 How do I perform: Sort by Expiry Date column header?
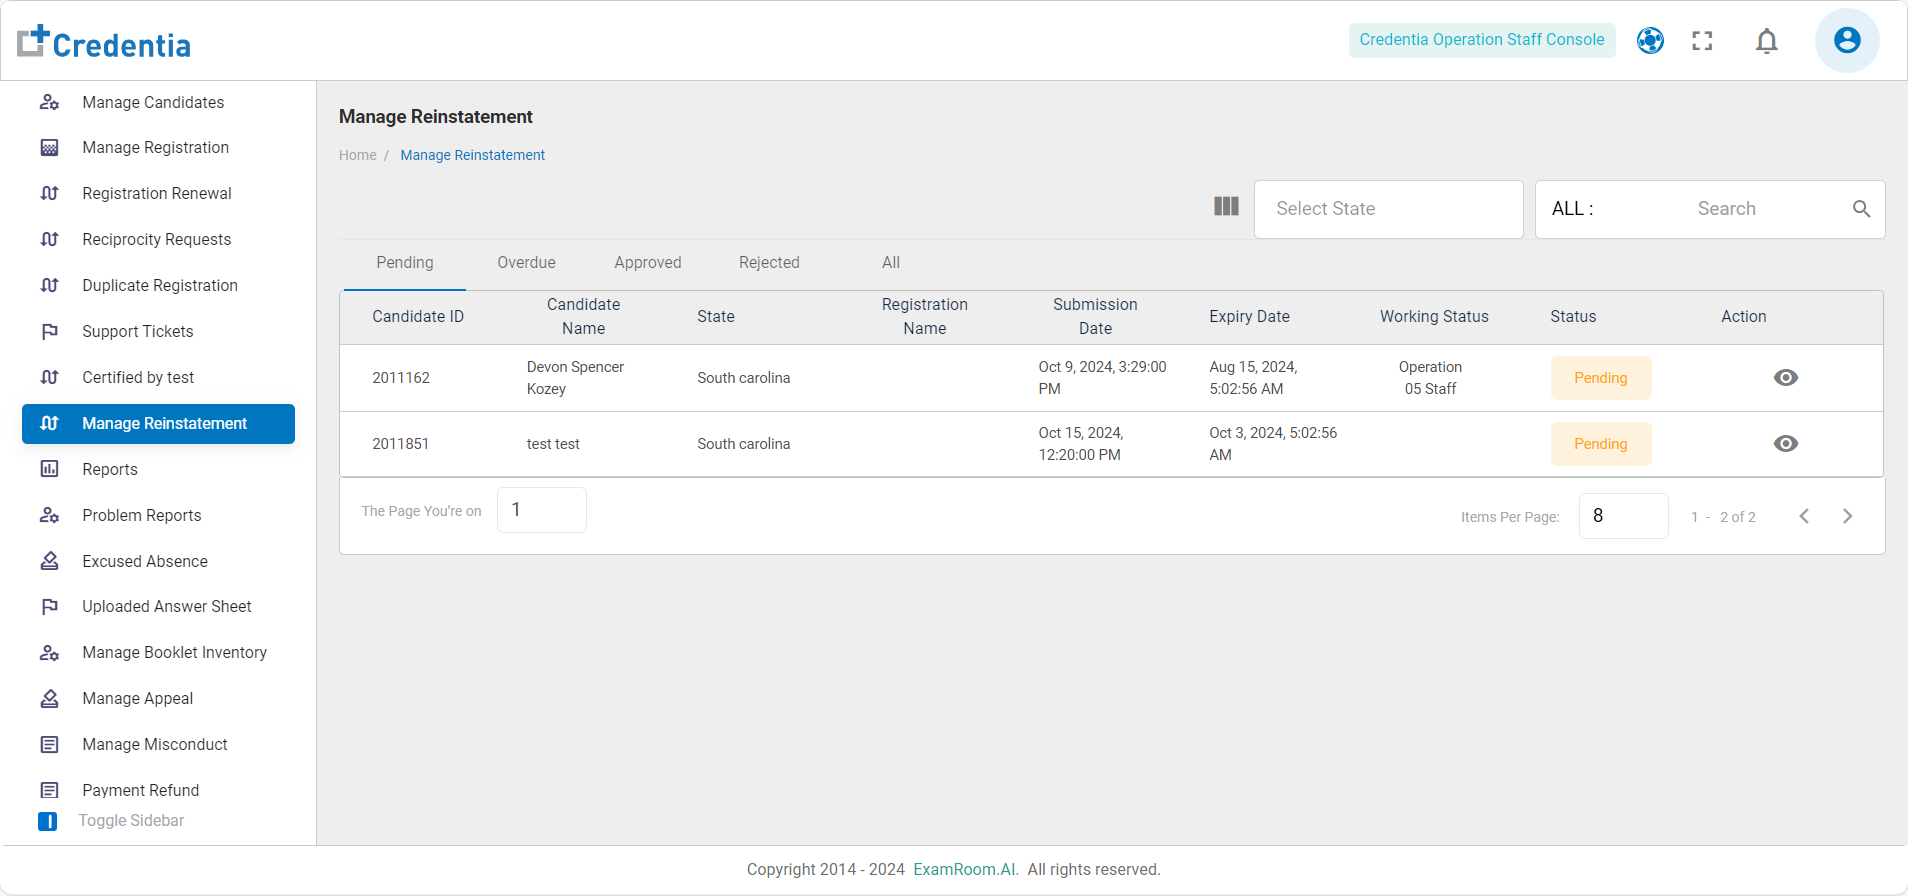tap(1249, 317)
